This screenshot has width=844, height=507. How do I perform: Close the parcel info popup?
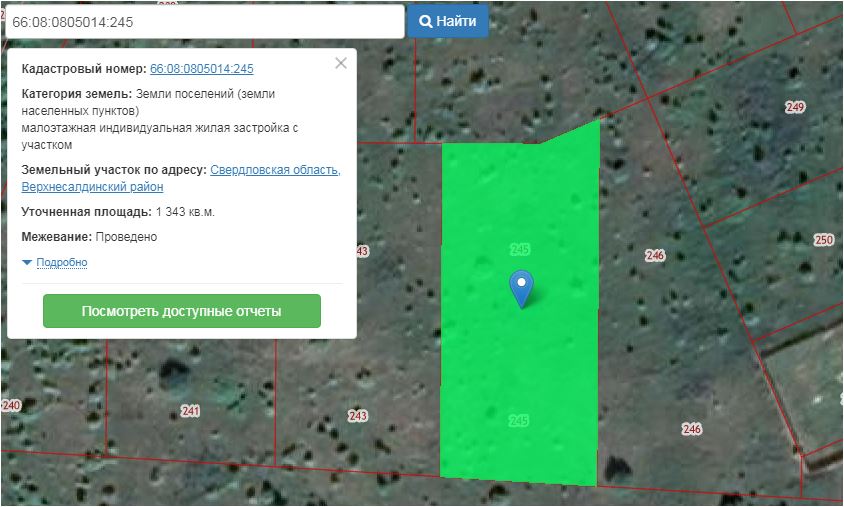pyautogui.click(x=341, y=63)
